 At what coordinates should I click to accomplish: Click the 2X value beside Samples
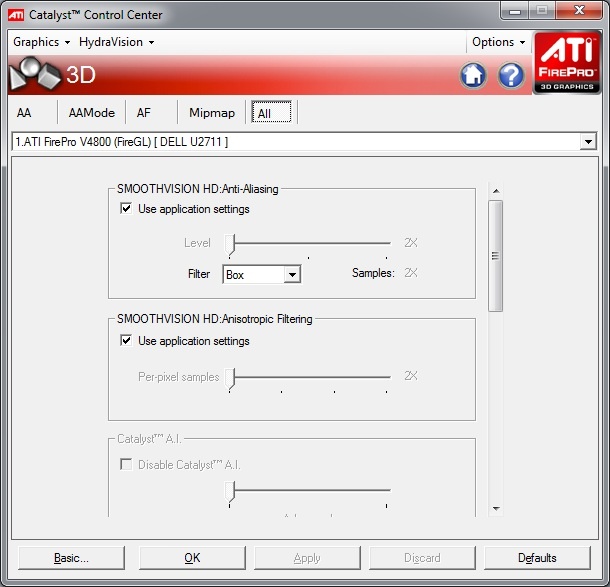click(411, 273)
